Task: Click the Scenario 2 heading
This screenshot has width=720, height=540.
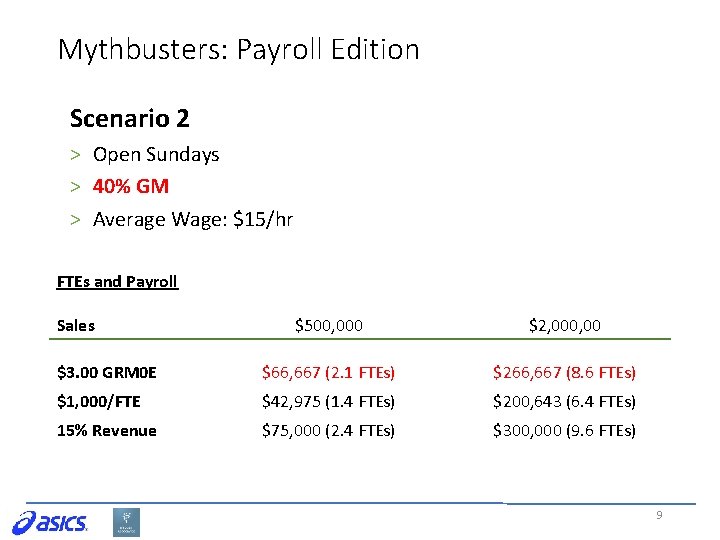Action: (x=129, y=118)
